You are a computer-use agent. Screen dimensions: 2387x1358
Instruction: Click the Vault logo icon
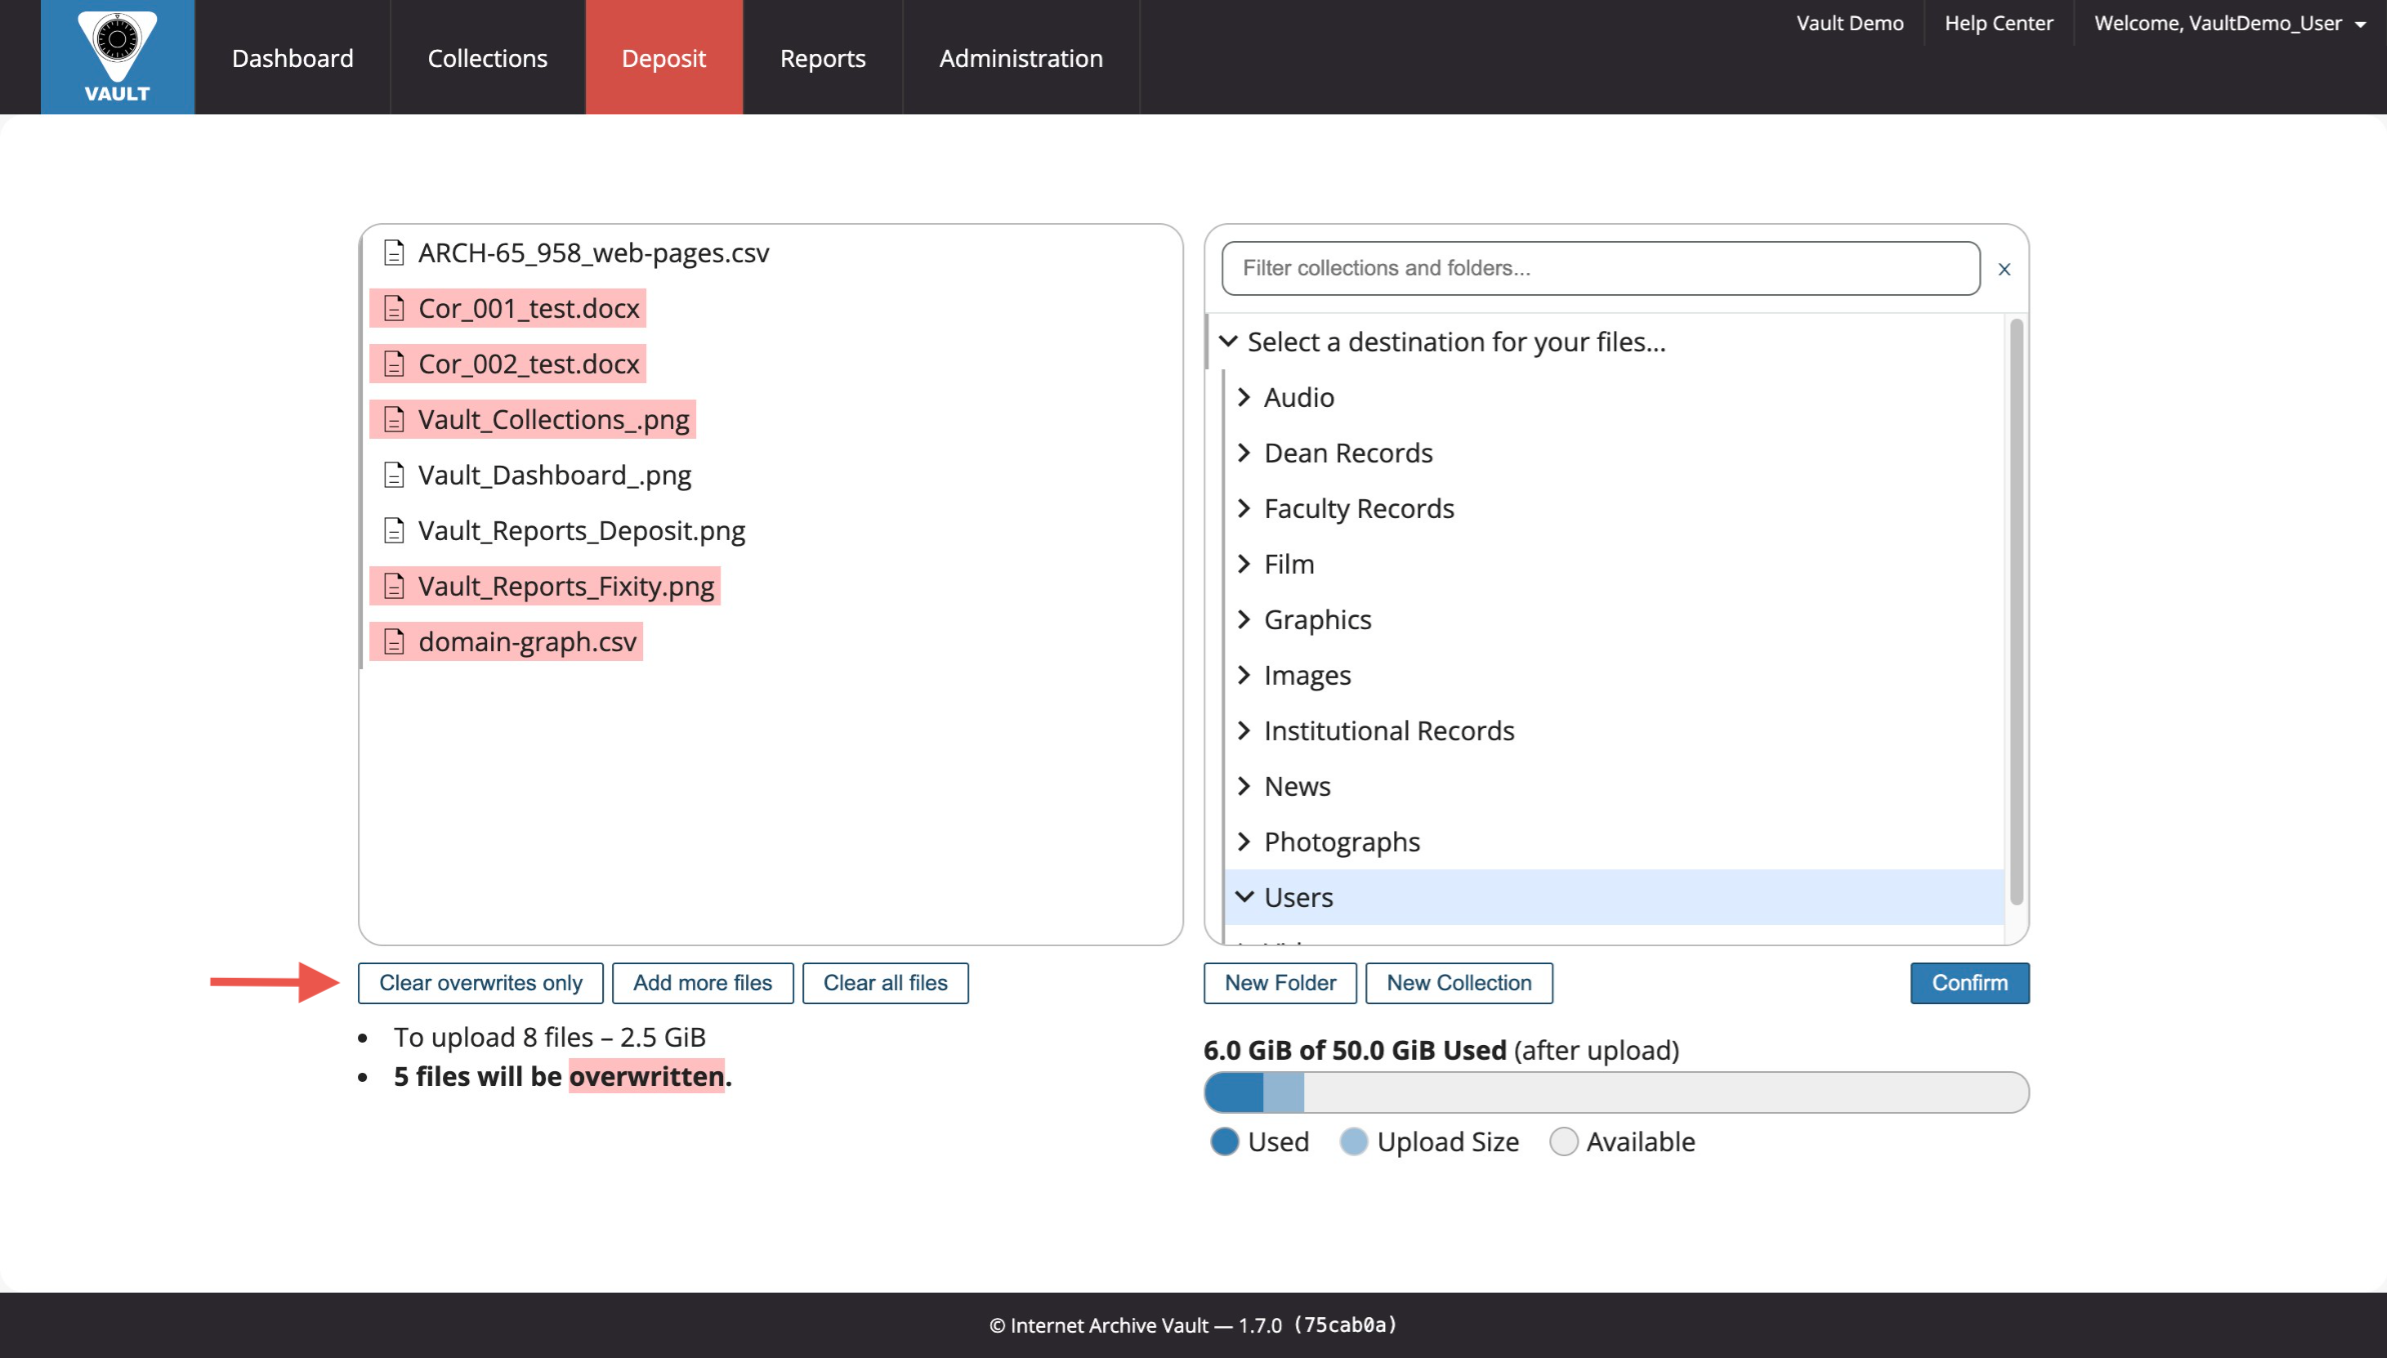pyautogui.click(x=117, y=56)
